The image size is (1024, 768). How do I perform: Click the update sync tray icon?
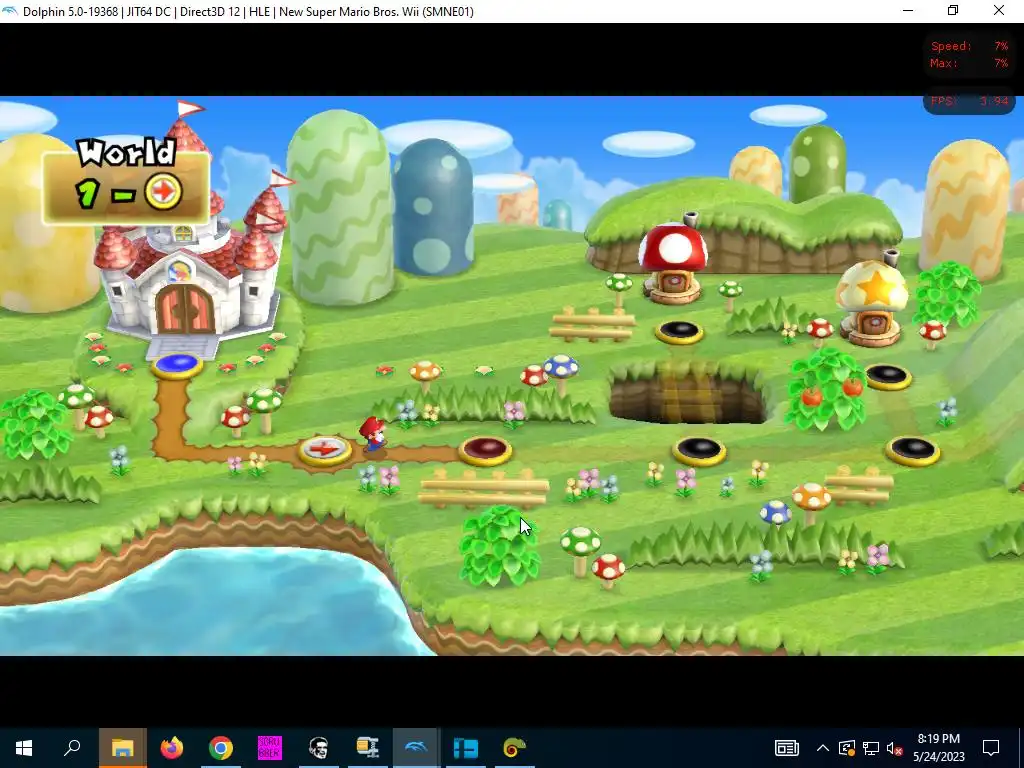point(847,748)
